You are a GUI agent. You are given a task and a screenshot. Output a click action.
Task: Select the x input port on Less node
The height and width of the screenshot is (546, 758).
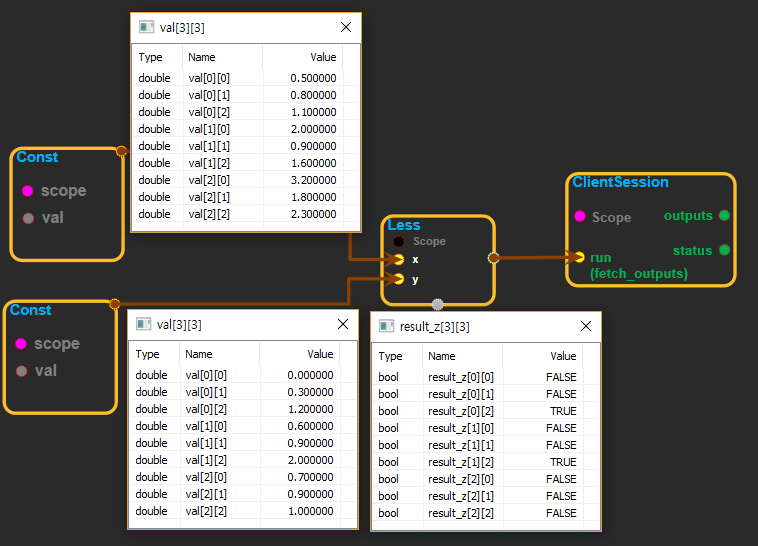(x=399, y=259)
